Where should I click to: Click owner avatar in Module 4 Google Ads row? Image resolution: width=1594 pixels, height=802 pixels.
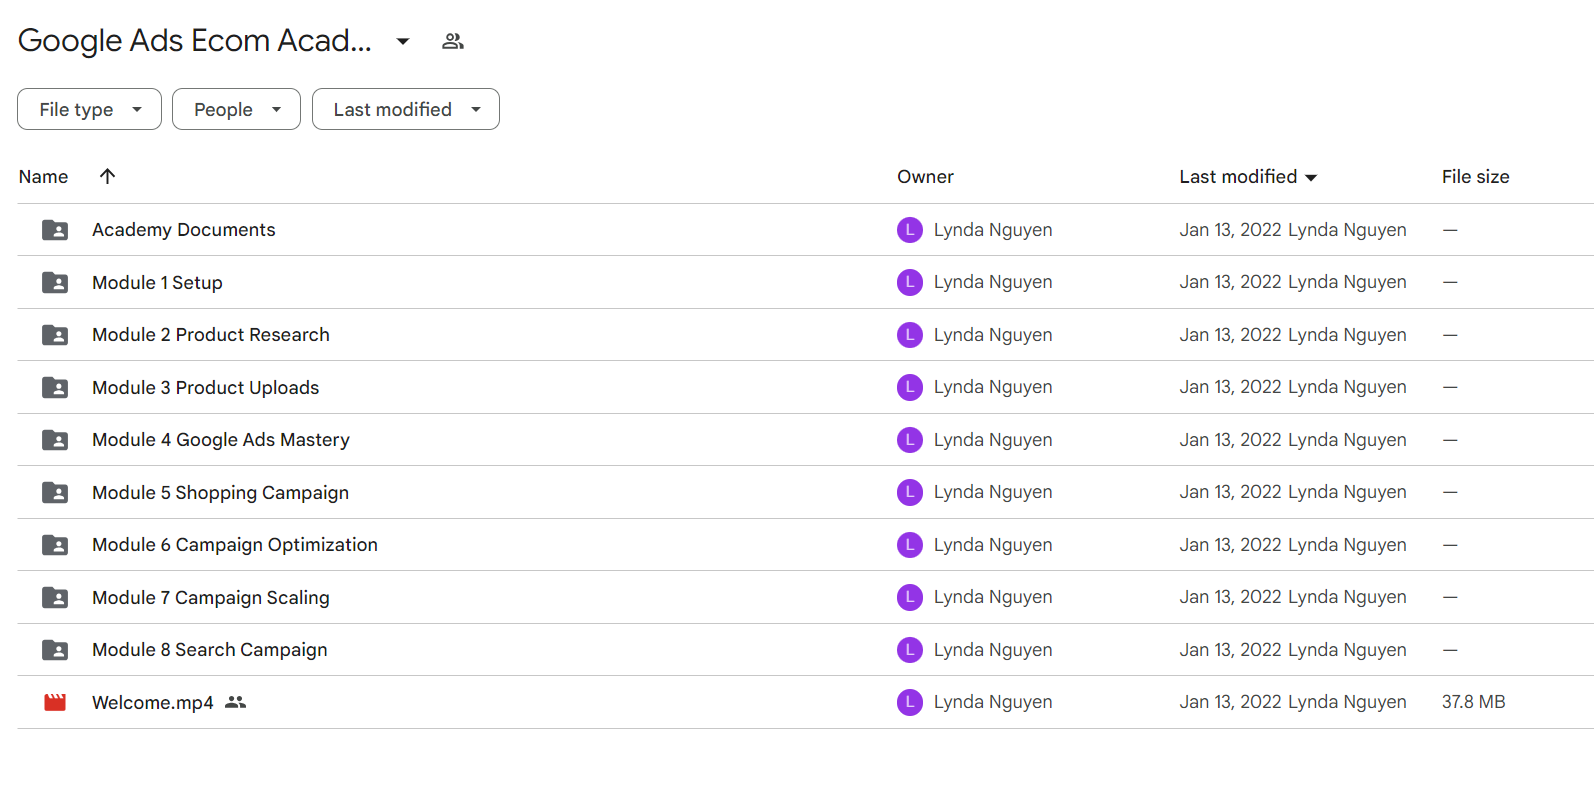pyautogui.click(x=910, y=440)
